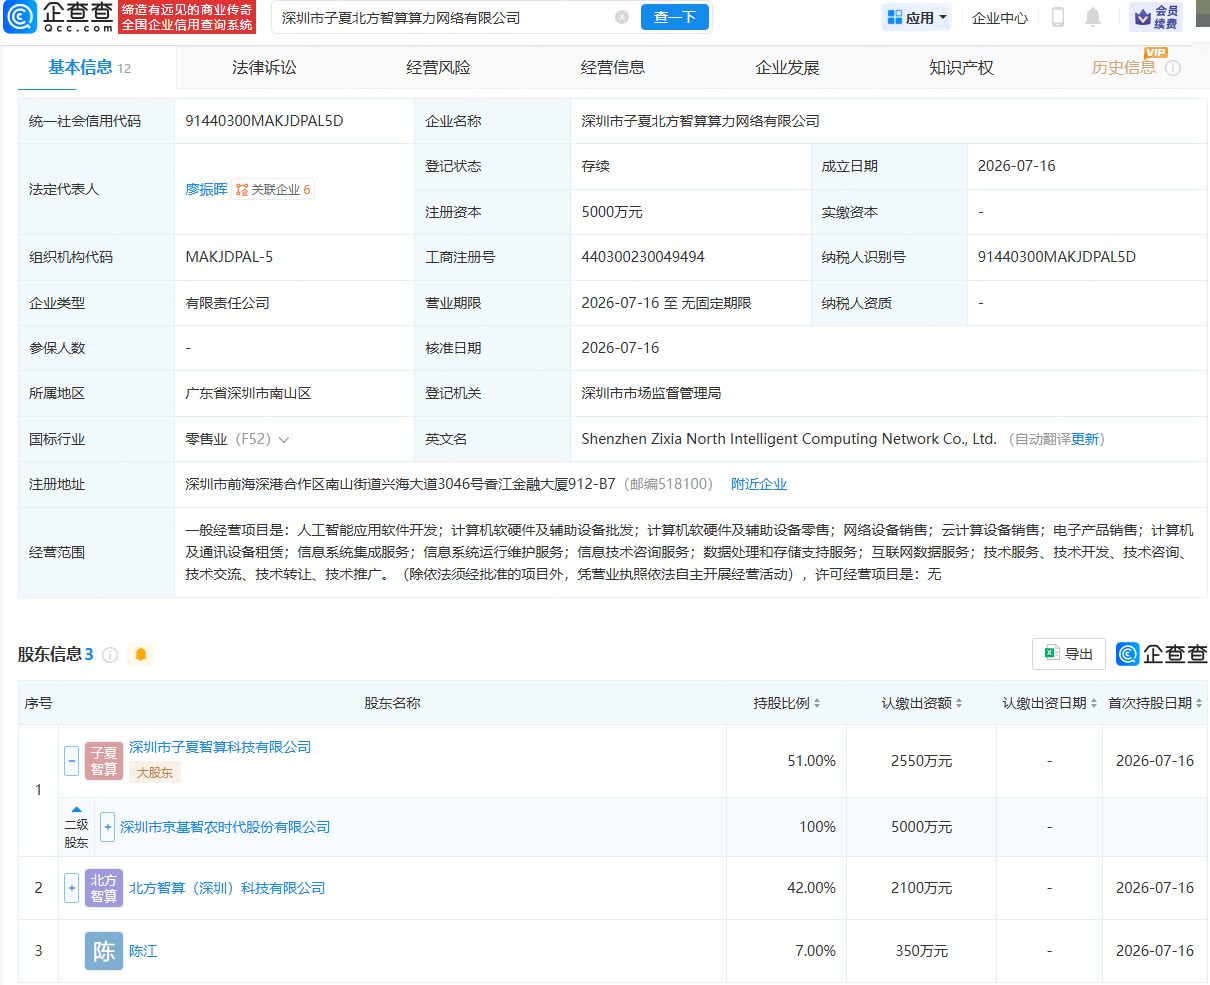1210x985 pixels.
Task: Expand the 北方智算（深圳）科技有限公司 row
Action: coord(71,888)
